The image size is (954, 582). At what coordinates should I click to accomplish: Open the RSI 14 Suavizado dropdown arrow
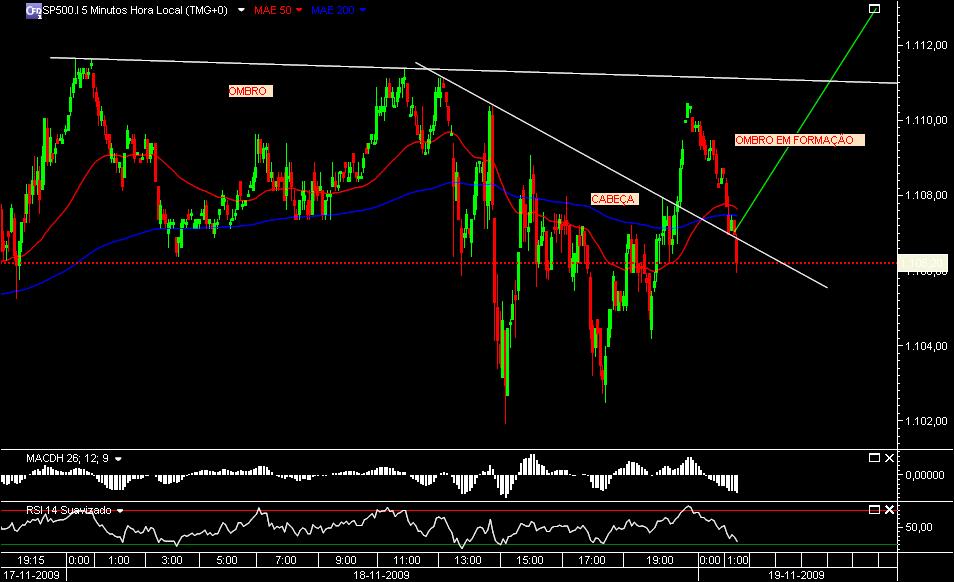(x=120, y=511)
